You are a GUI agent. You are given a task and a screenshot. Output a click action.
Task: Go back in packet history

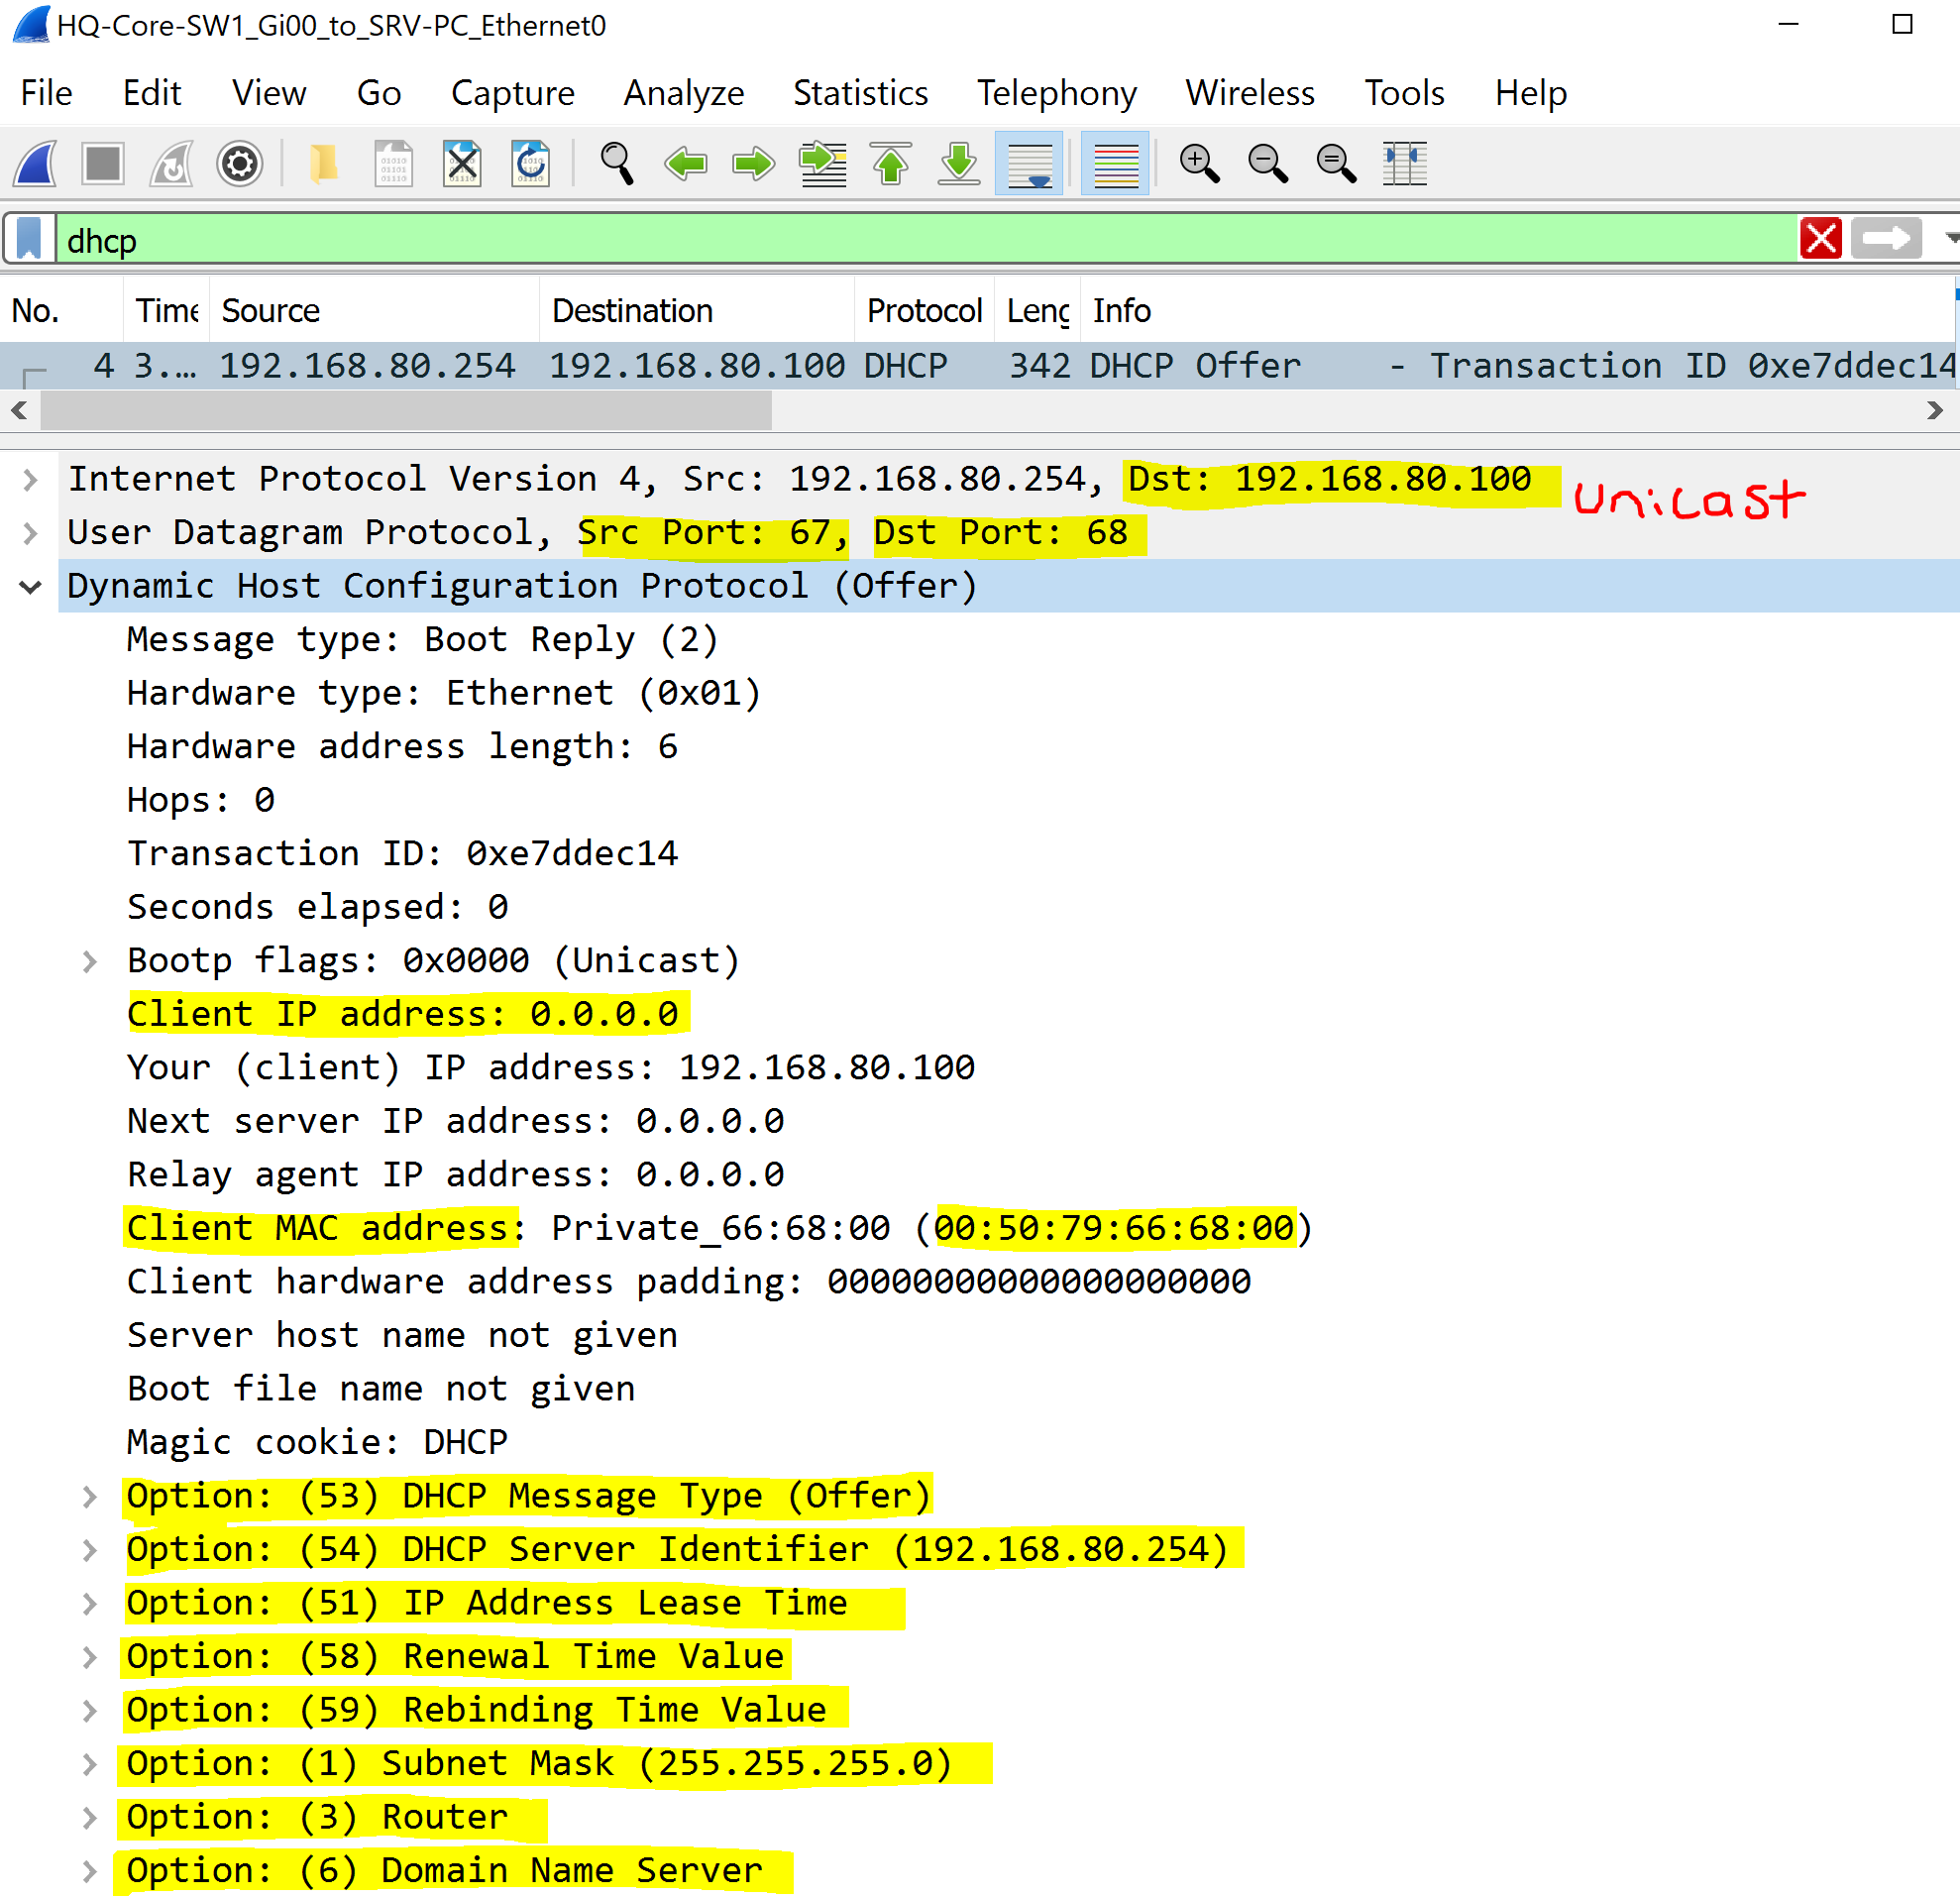click(x=686, y=163)
